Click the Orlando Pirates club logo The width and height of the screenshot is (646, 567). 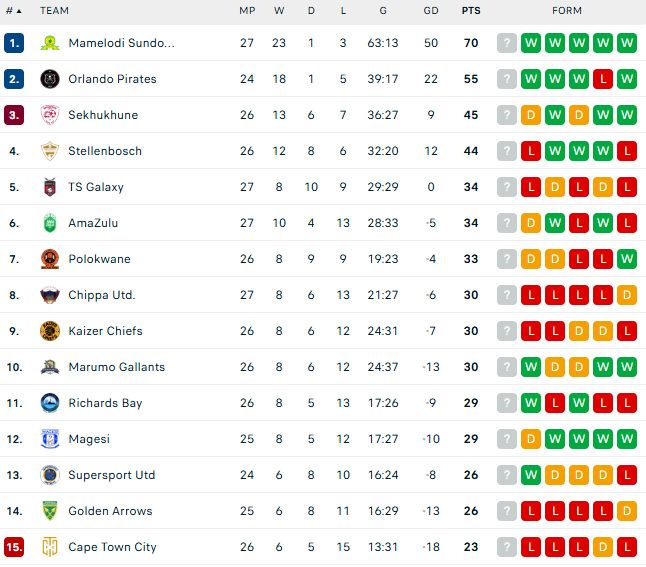click(x=50, y=79)
